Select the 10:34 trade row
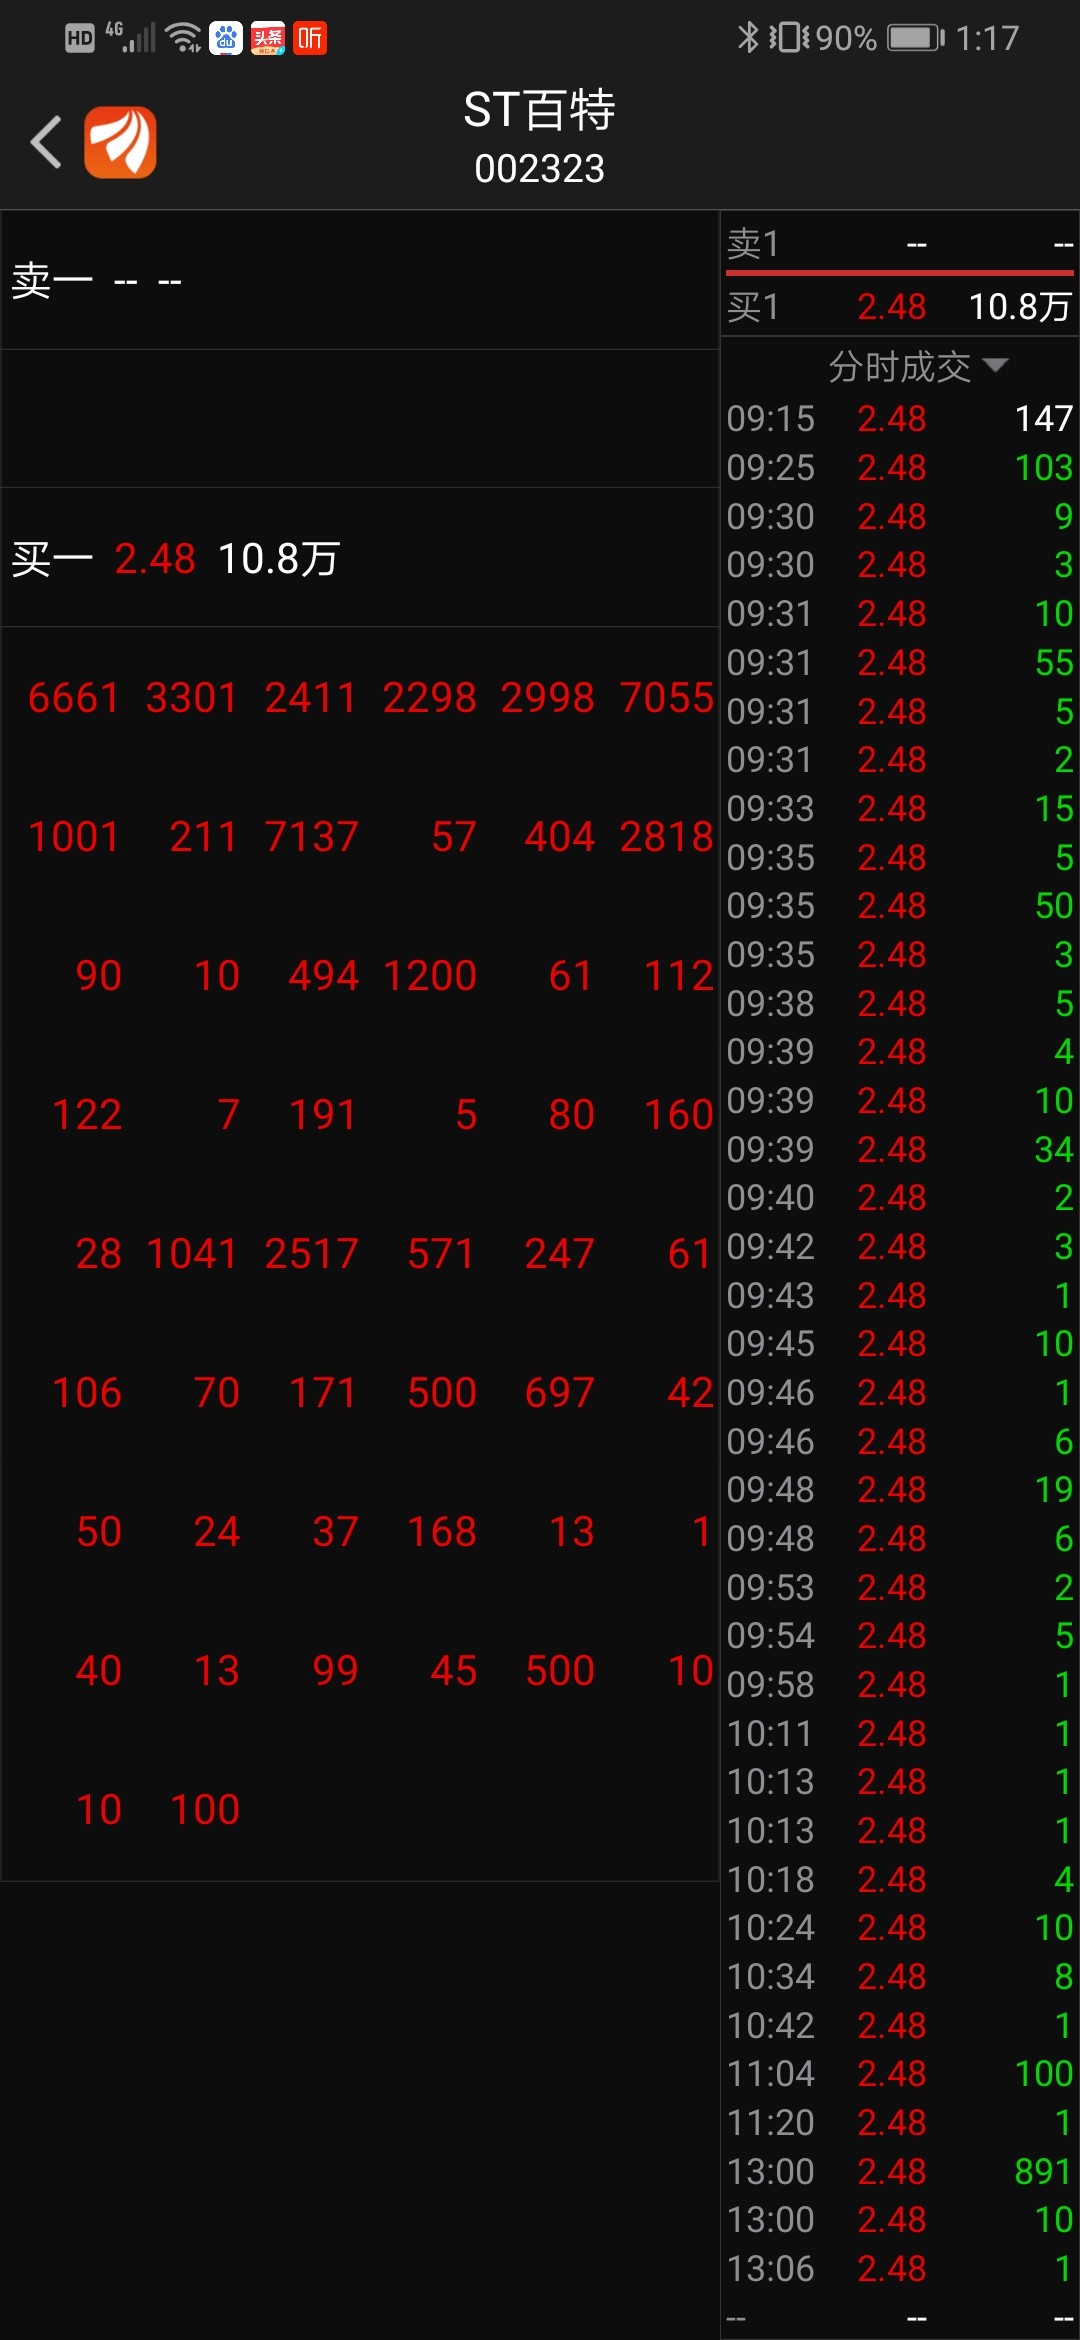Screen dimensions: 1080x2340 point(900,1976)
